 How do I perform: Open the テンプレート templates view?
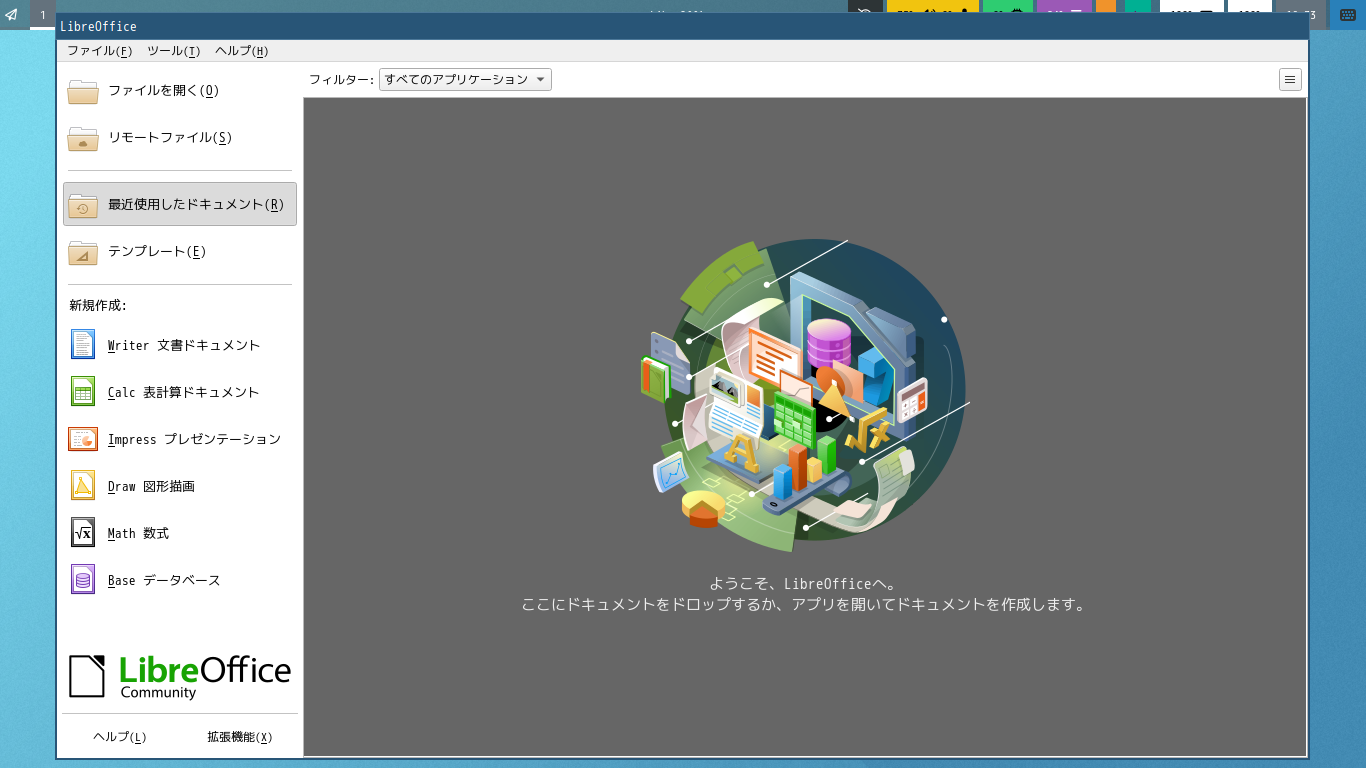coord(180,252)
